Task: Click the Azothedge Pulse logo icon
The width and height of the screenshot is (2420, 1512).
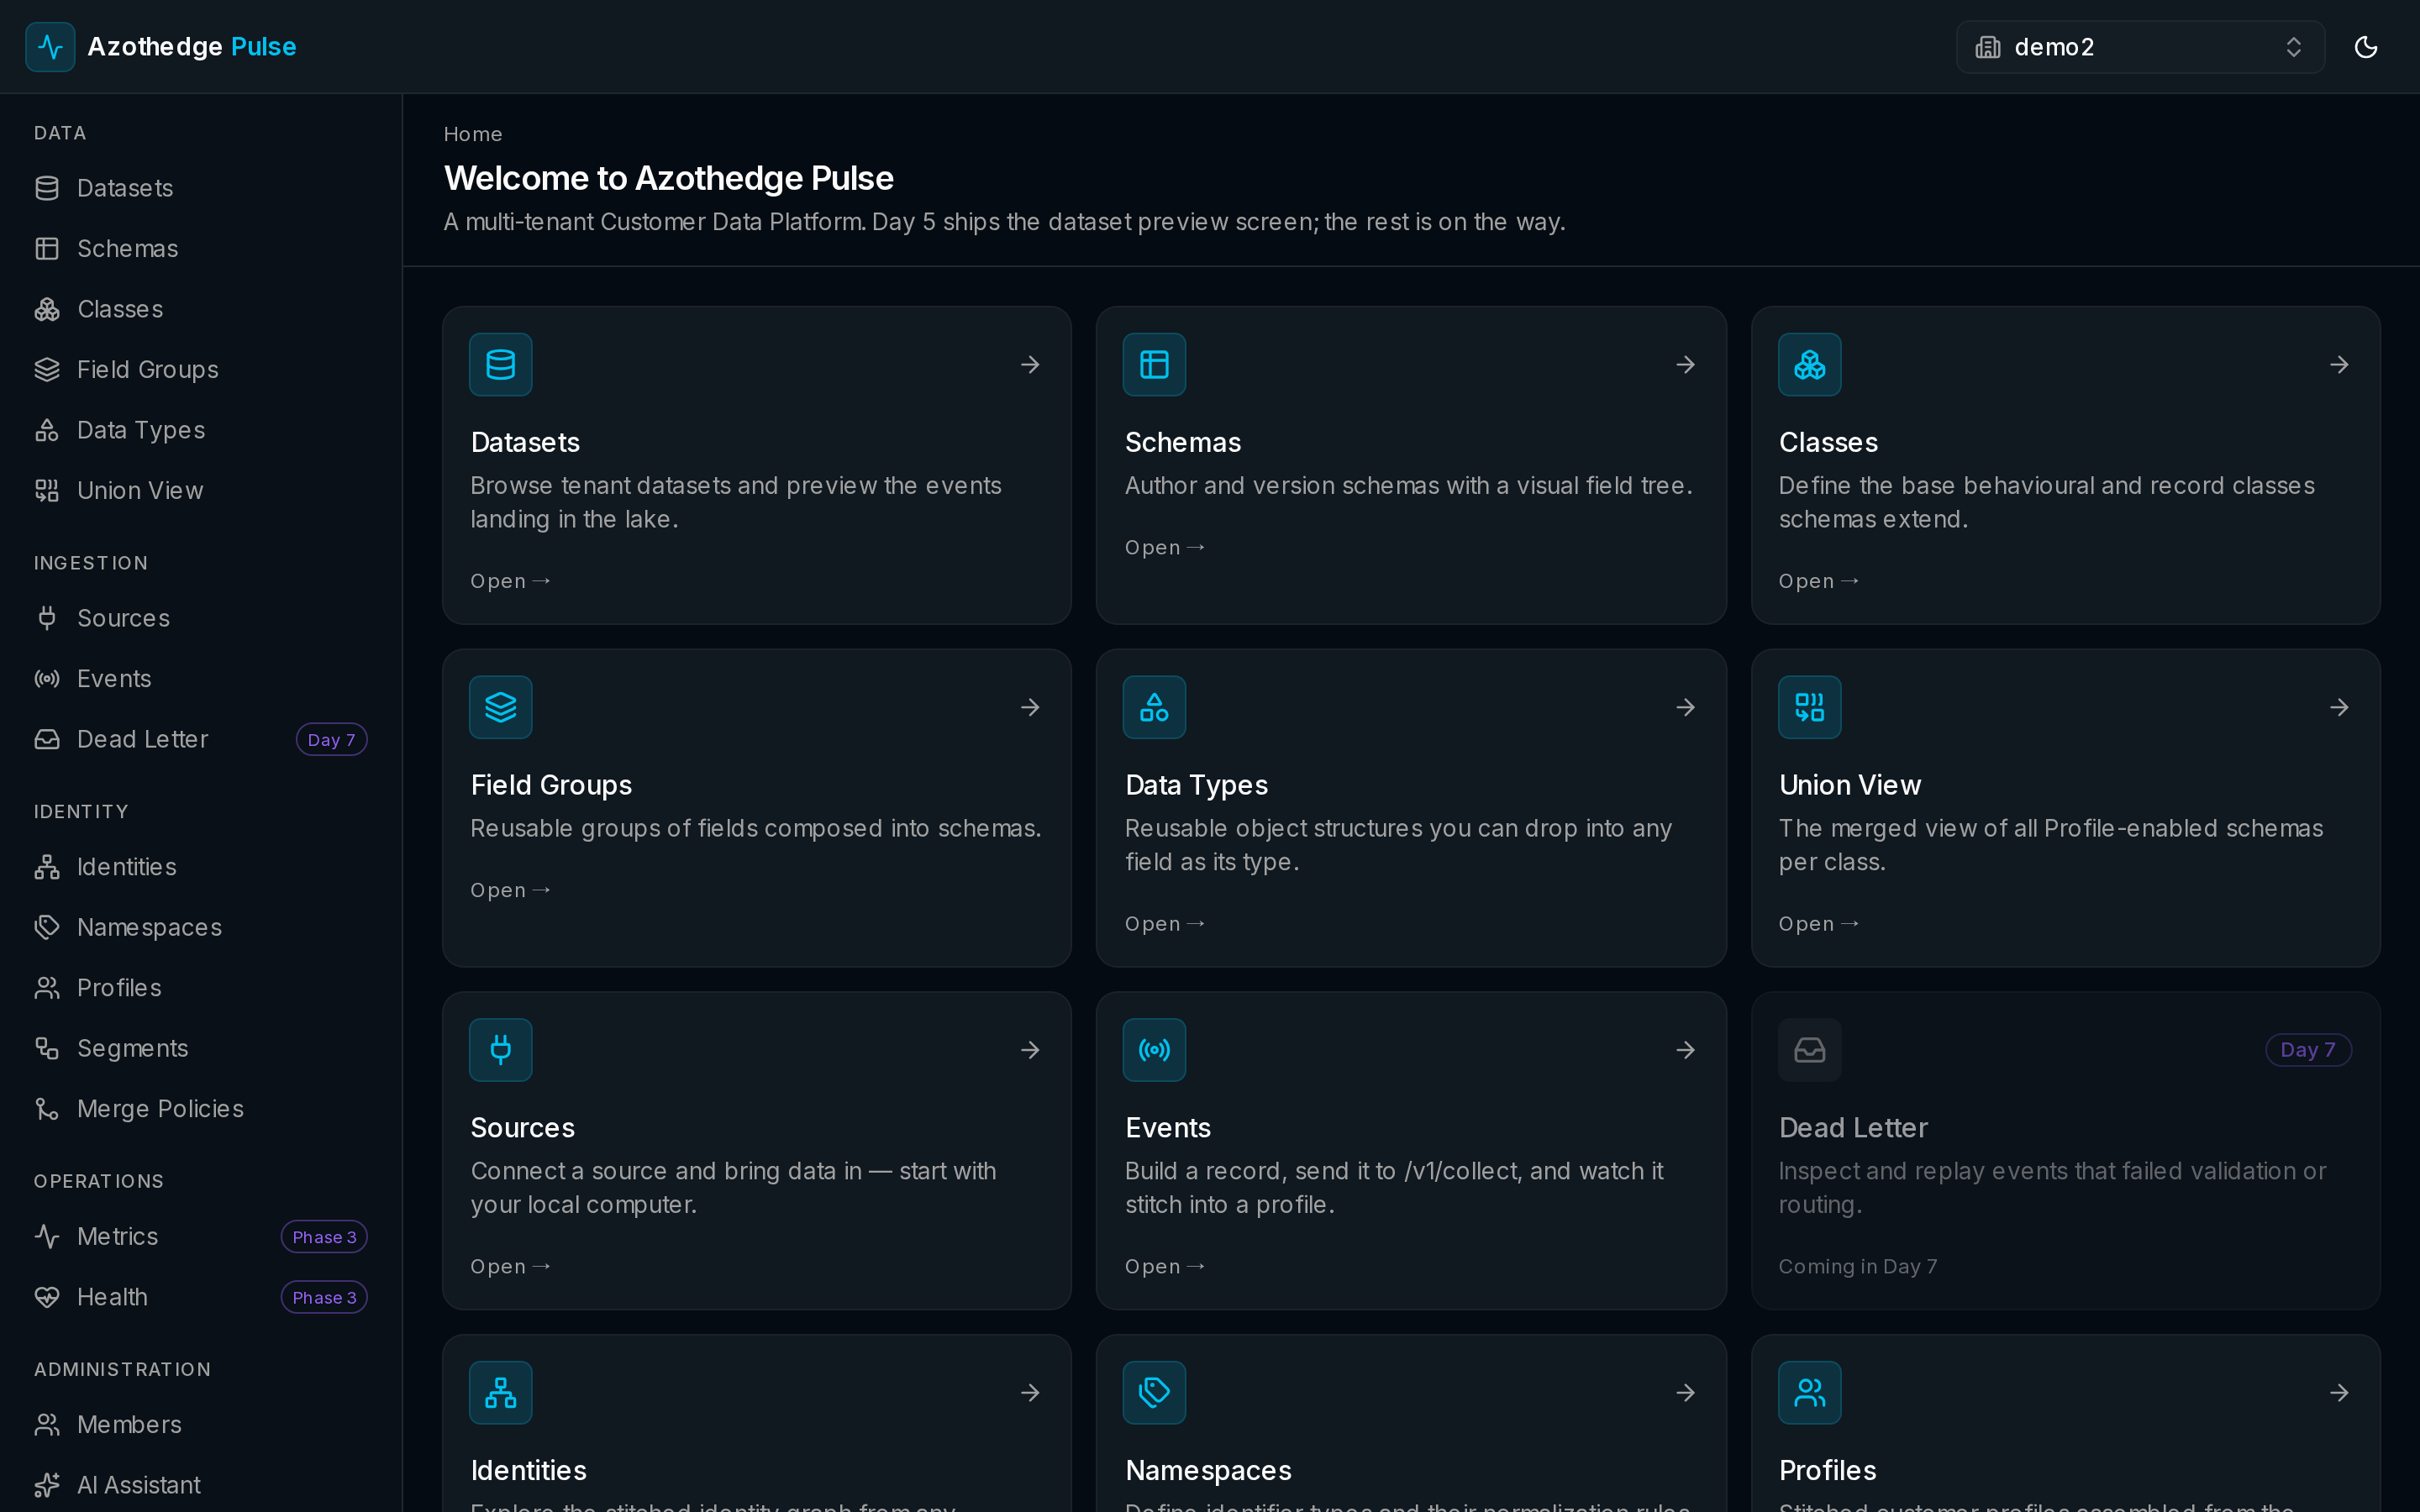Action: (50, 47)
